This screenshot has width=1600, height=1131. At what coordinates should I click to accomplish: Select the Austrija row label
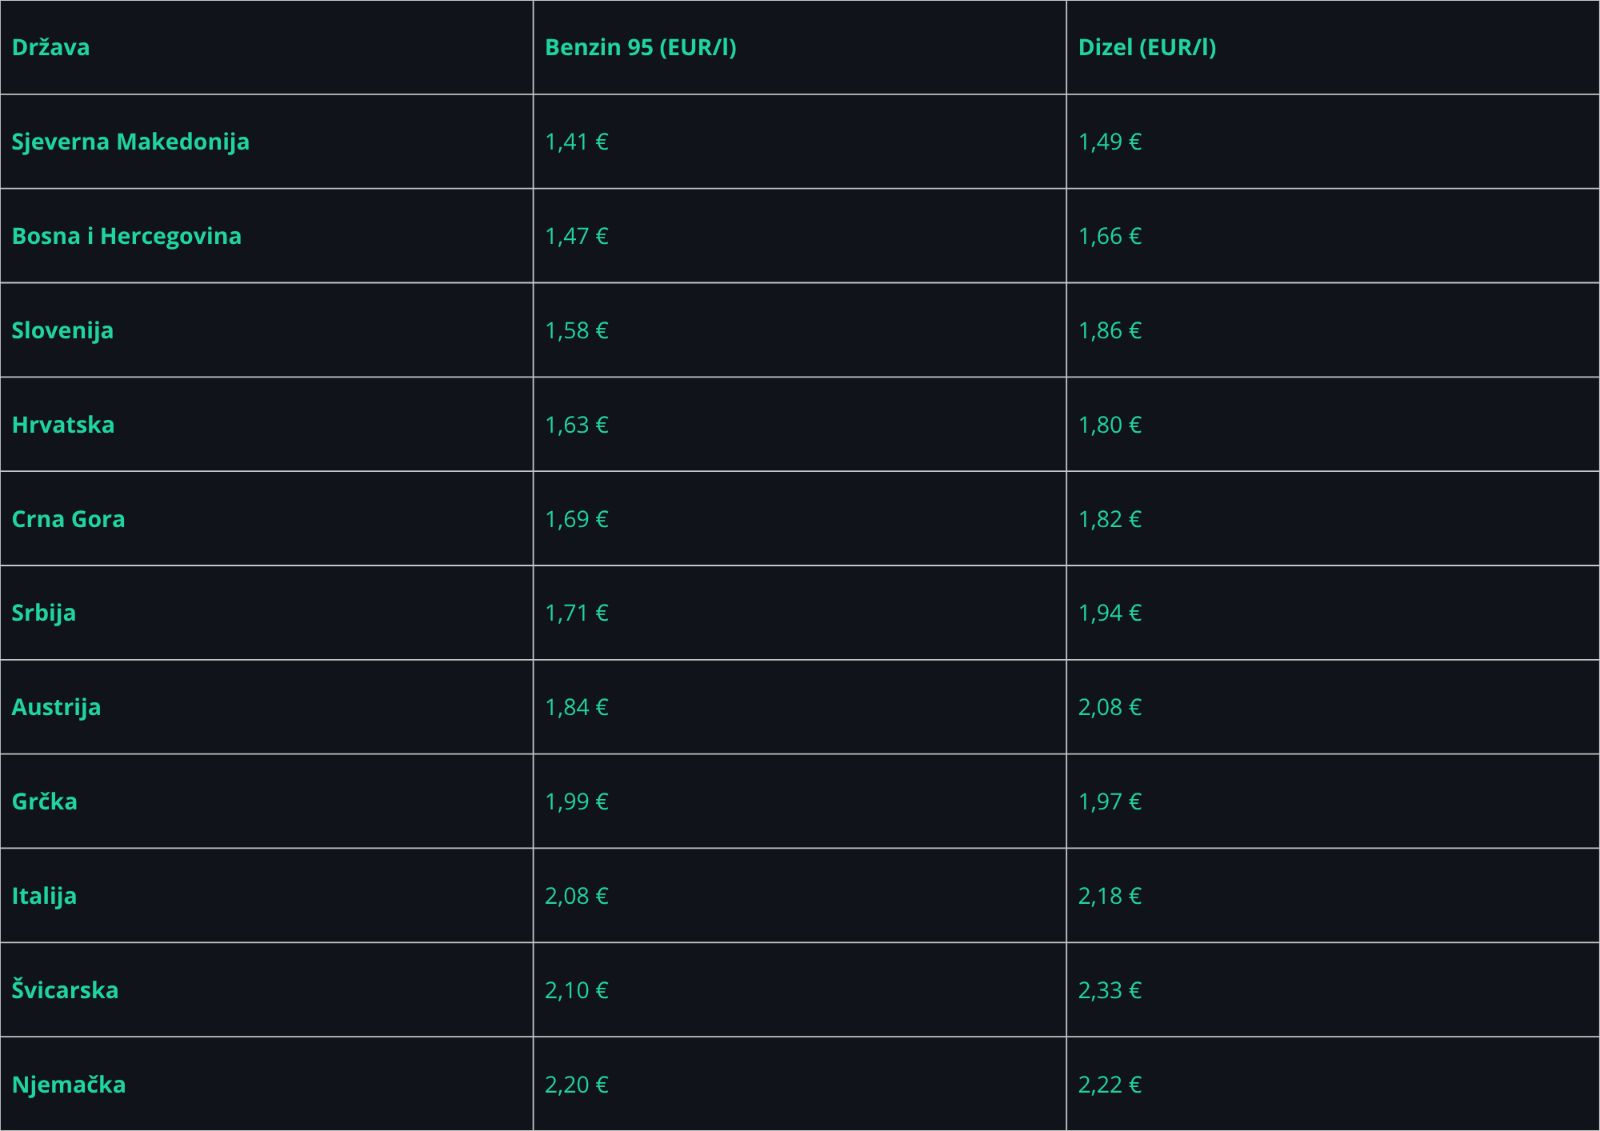(x=56, y=707)
